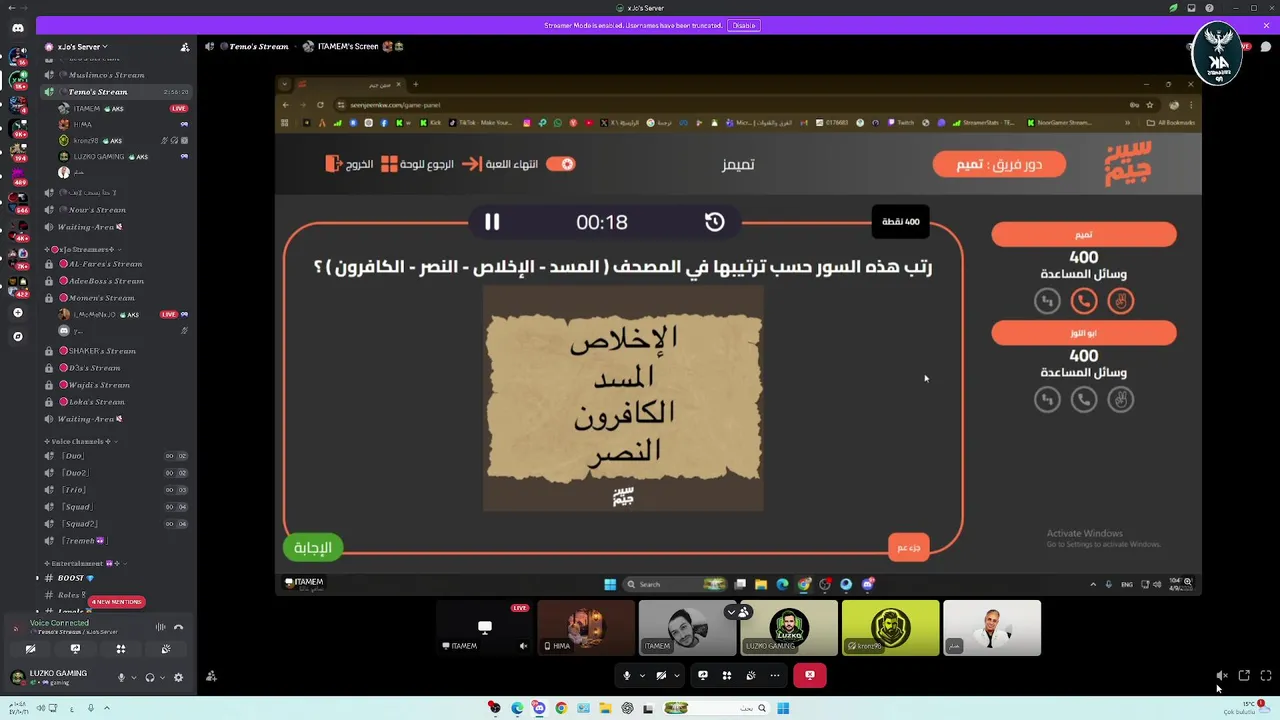Open output device arrow beside user-panel headphones
The image size is (1280, 720).
pos(162,677)
